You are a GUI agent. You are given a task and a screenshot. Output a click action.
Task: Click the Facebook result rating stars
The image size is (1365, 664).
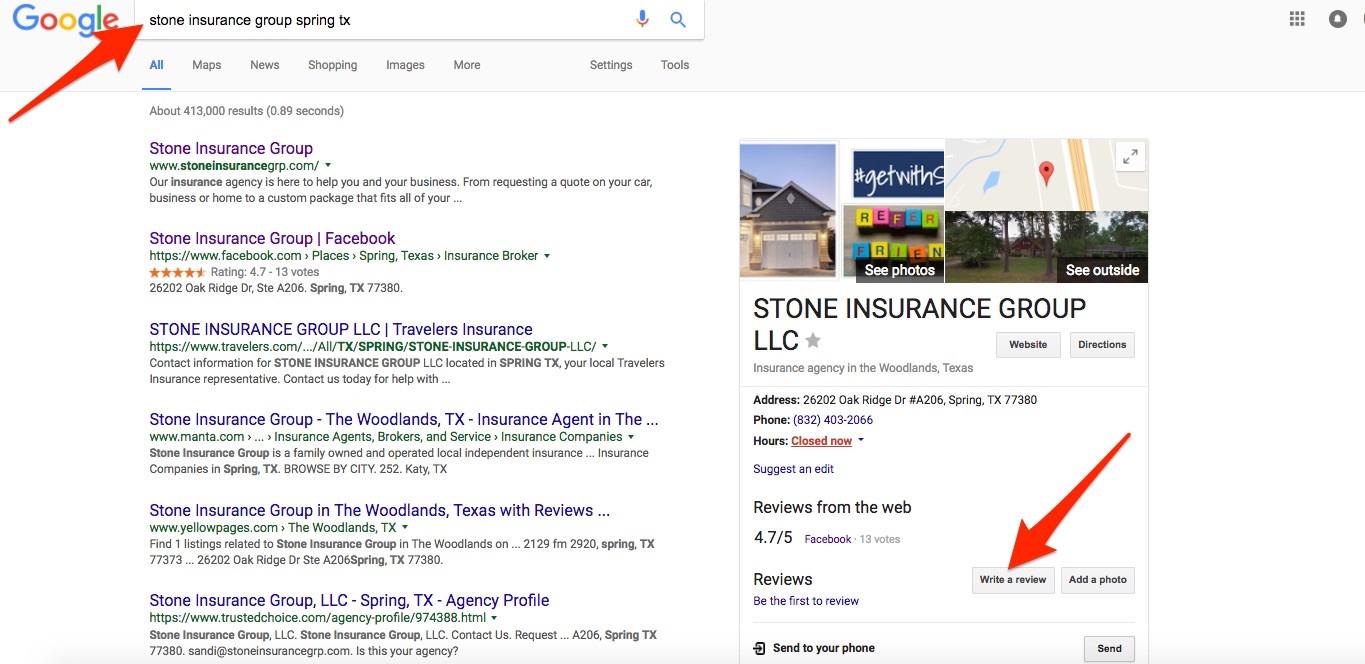click(x=177, y=272)
